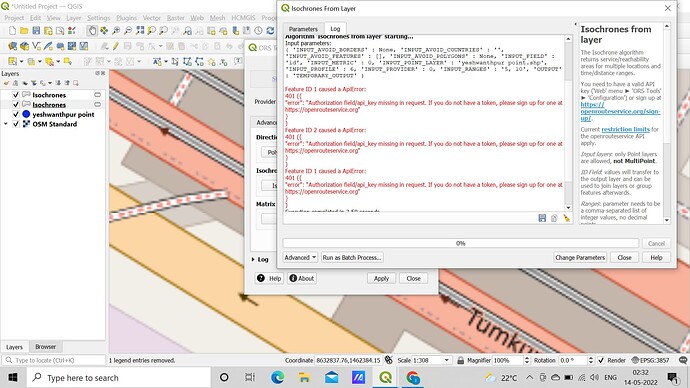Adjust Rotation stepper arrows
This screenshot has width=690, height=388.
point(591,360)
